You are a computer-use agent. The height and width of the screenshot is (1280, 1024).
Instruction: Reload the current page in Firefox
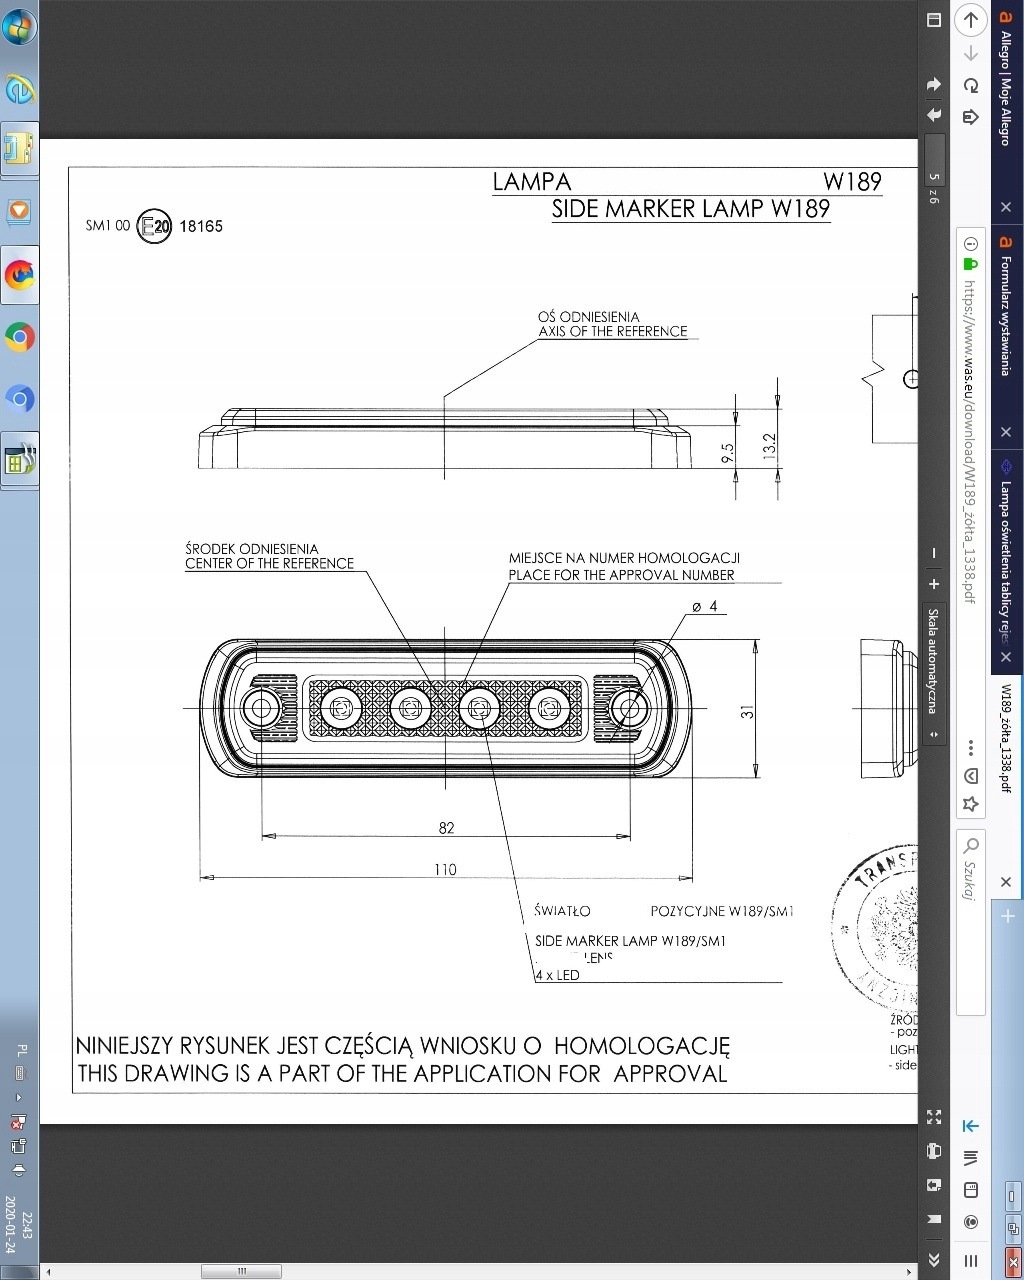click(970, 85)
